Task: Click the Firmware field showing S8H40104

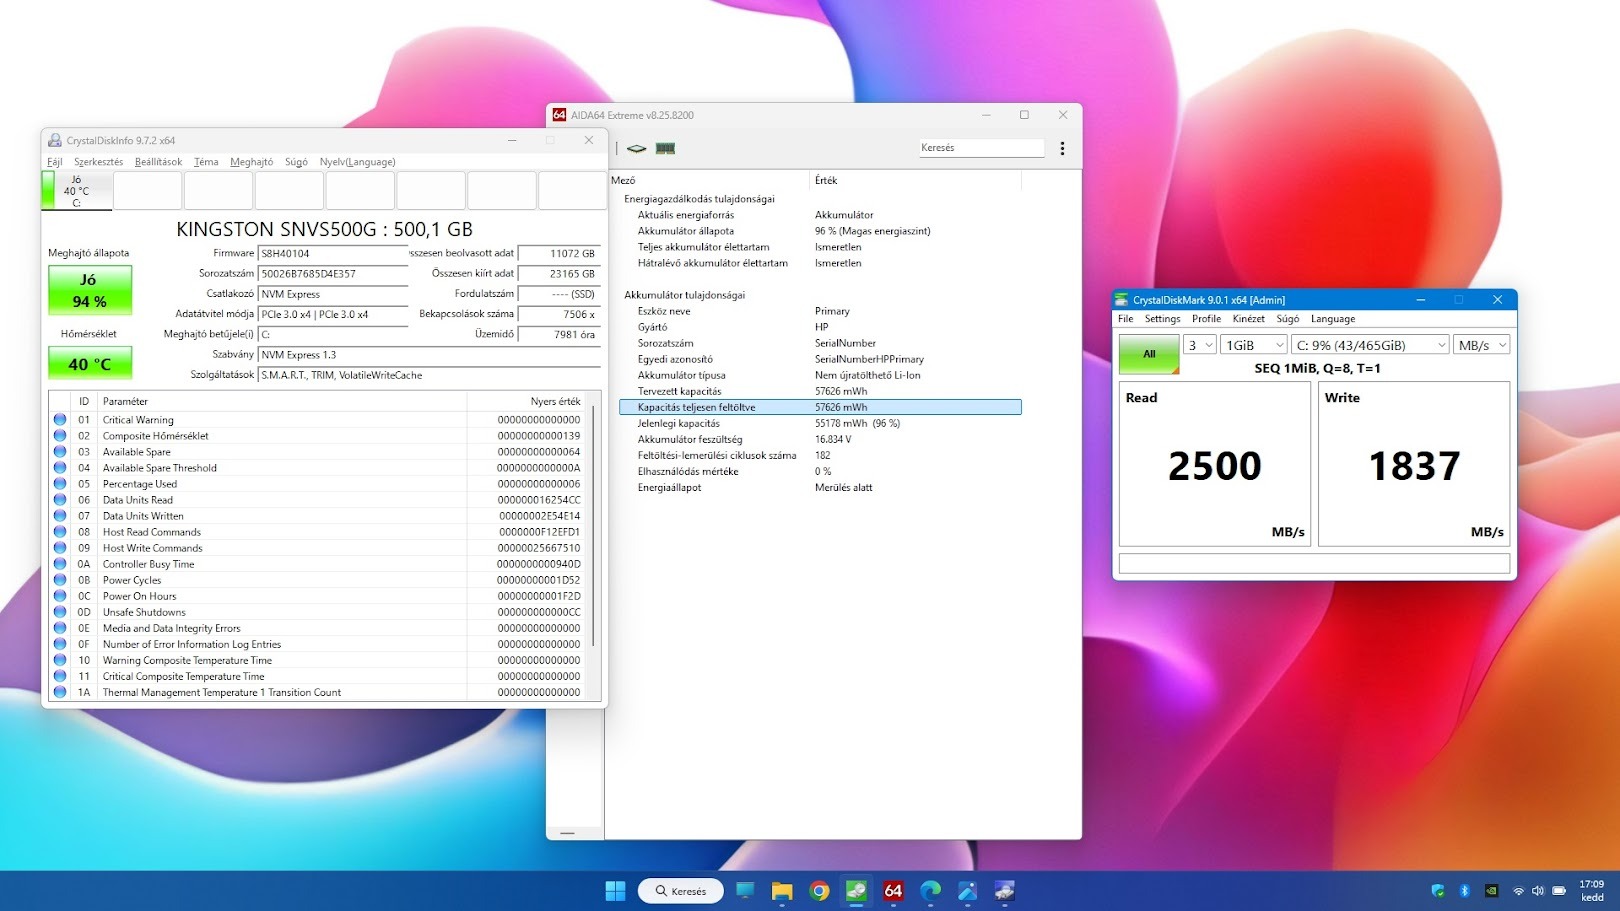Action: (x=333, y=254)
